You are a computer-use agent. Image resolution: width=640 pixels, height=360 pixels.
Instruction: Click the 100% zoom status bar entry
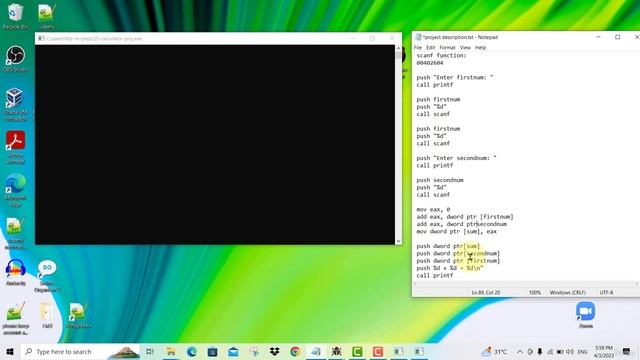(x=535, y=292)
